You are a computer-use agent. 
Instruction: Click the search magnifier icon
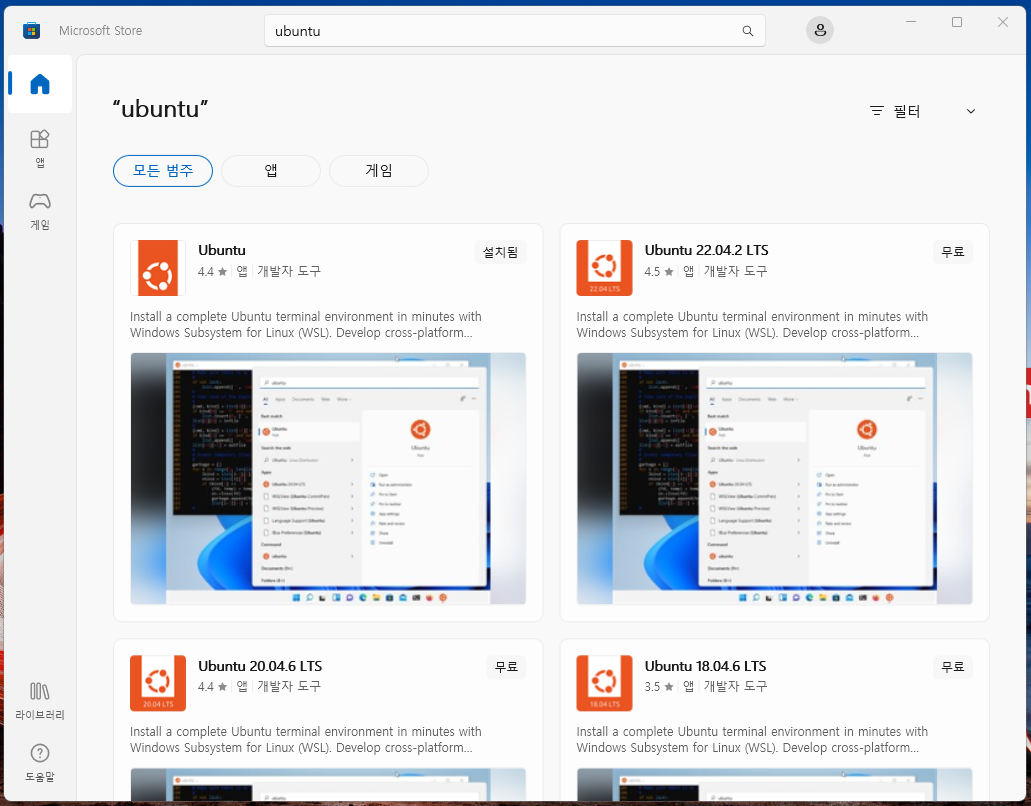pos(748,31)
